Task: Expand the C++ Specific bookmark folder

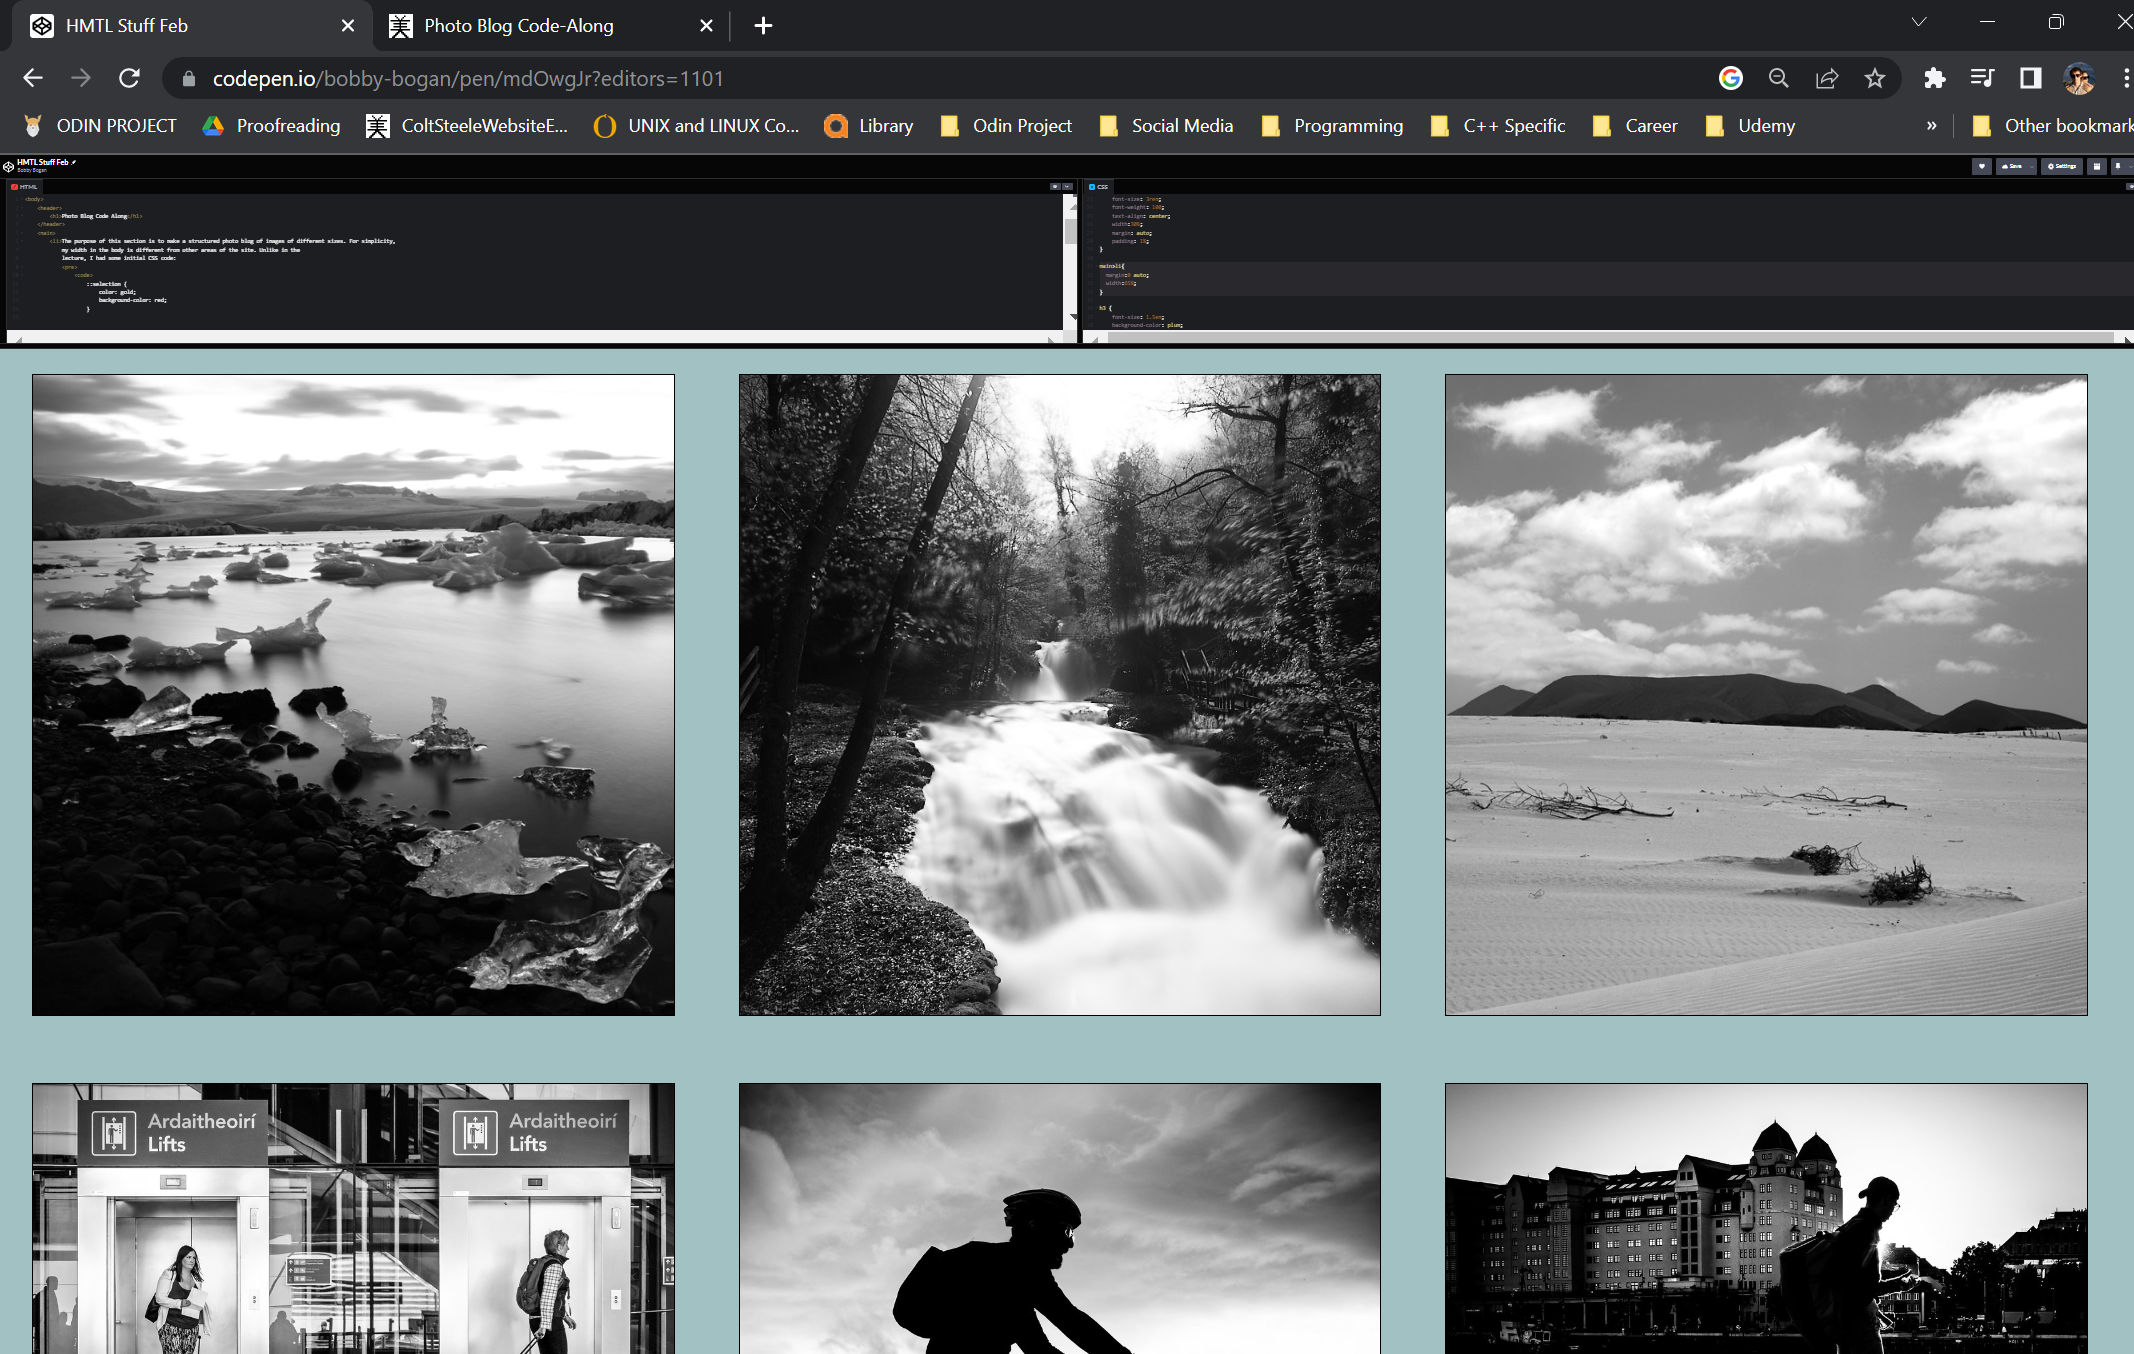Action: click(1499, 125)
